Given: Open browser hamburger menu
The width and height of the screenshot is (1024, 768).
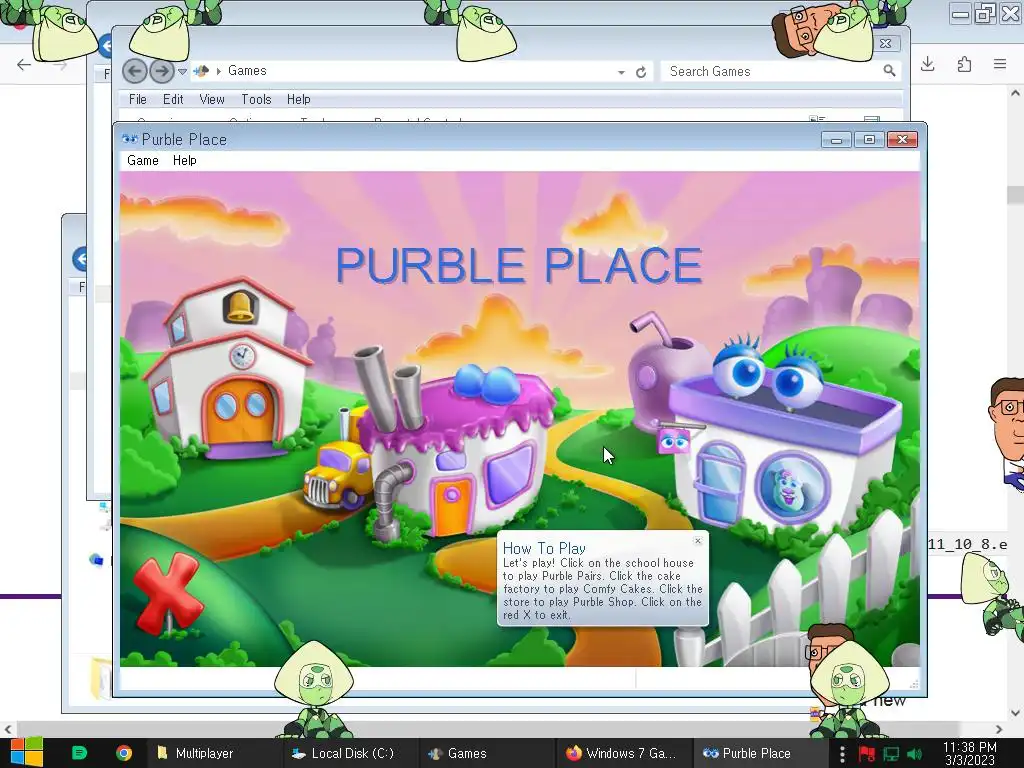Looking at the screenshot, I should coord(1000,64).
